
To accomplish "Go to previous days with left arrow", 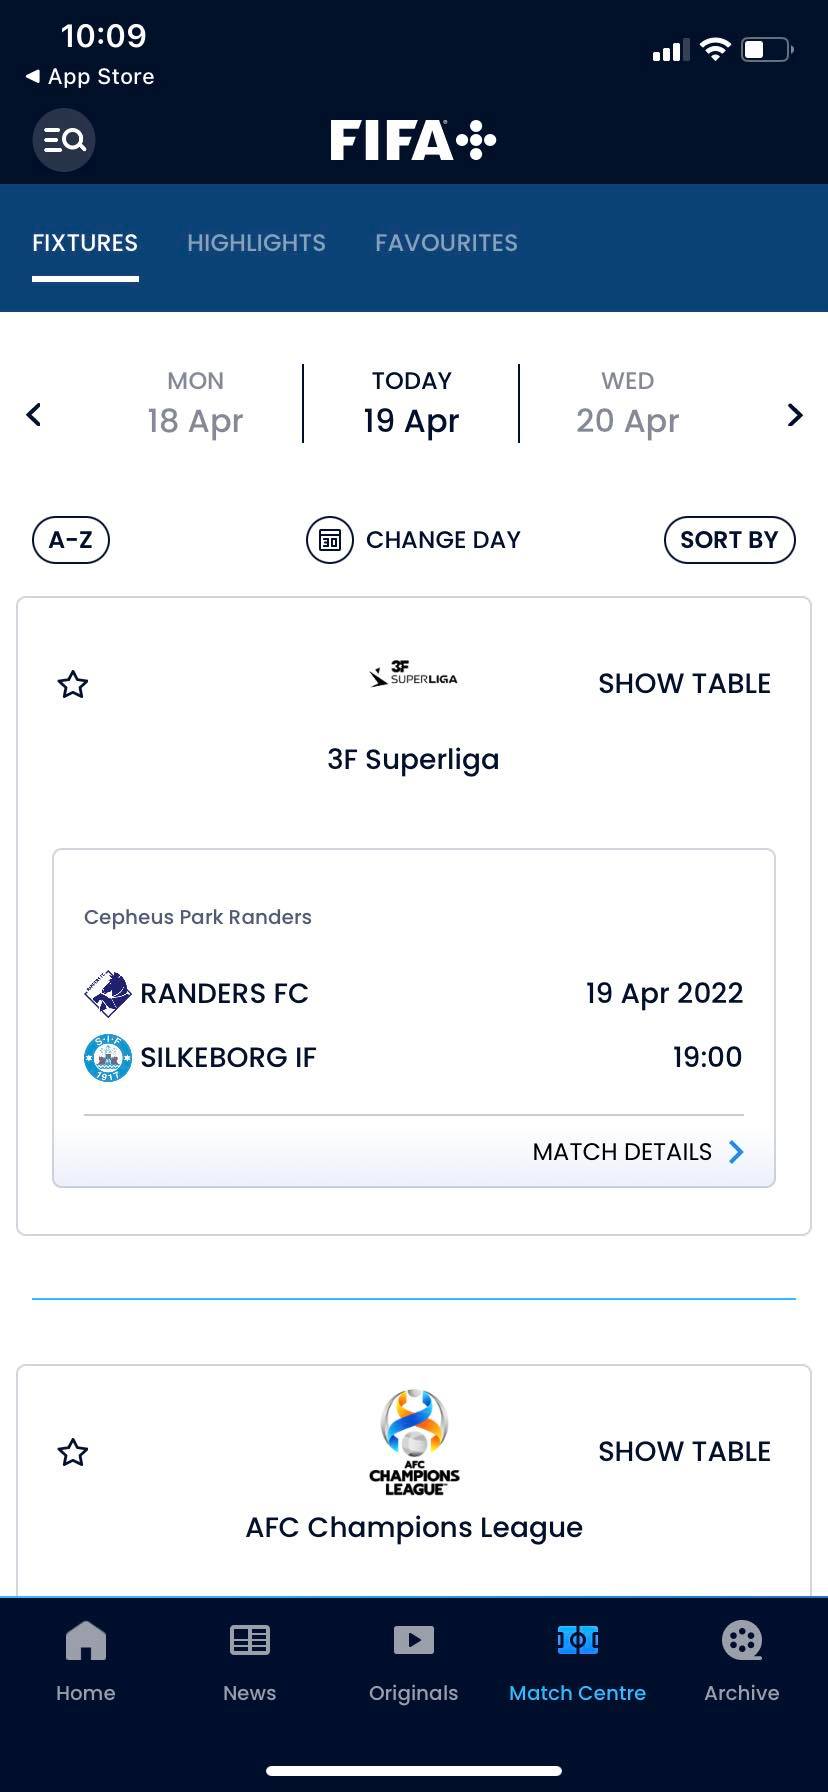I will click(x=34, y=415).
